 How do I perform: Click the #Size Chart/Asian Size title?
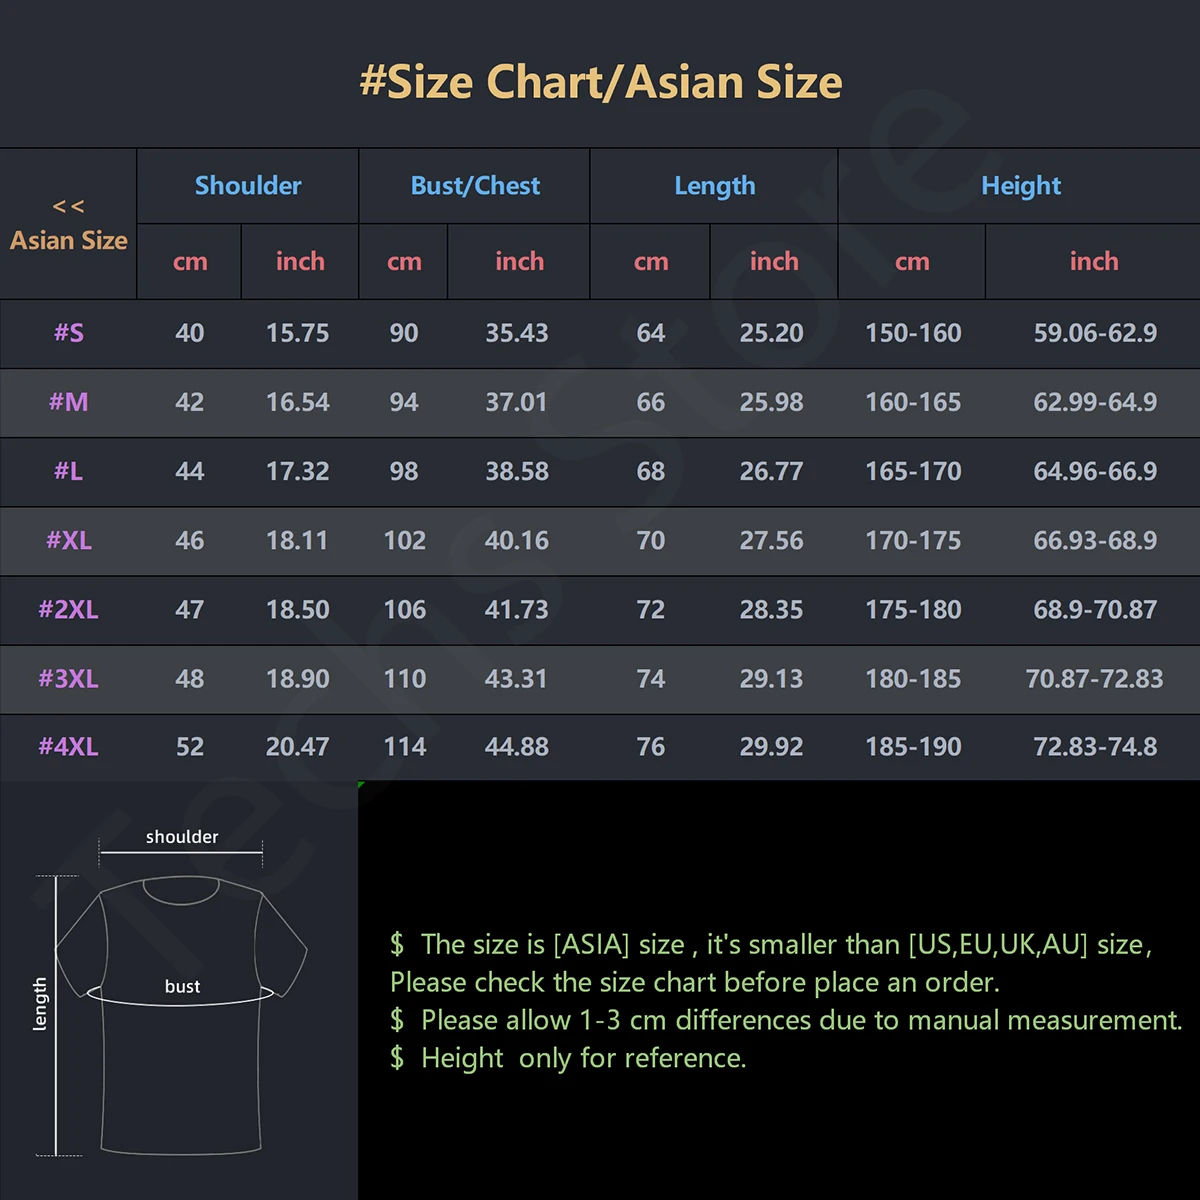point(600,82)
